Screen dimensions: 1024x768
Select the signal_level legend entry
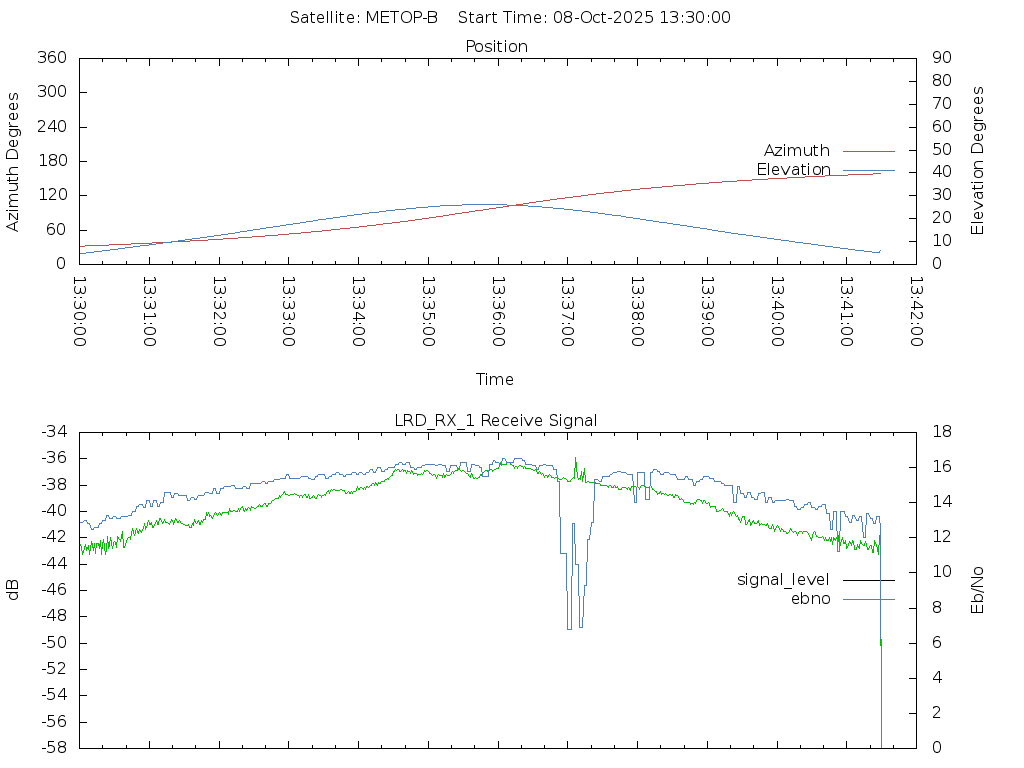(783, 580)
